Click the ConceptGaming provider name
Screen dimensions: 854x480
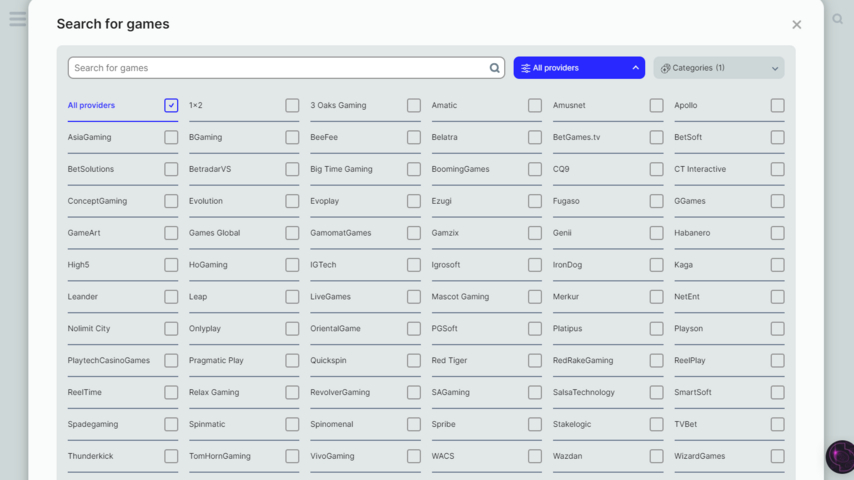click(x=97, y=201)
